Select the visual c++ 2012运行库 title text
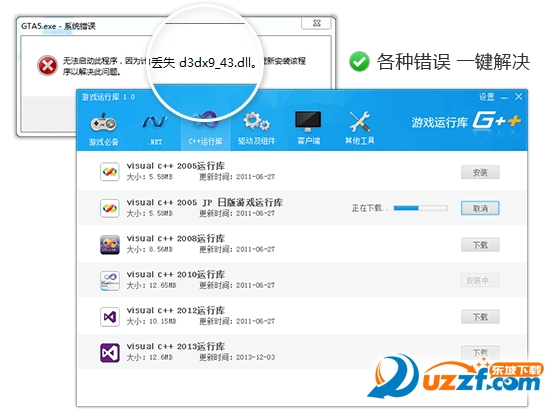 click(x=175, y=310)
